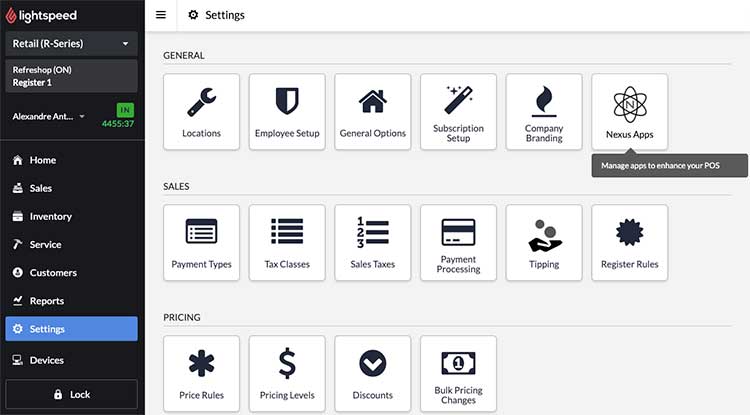Click the Lightspeed logo
The height and width of the screenshot is (415, 750).
[x=43, y=16]
